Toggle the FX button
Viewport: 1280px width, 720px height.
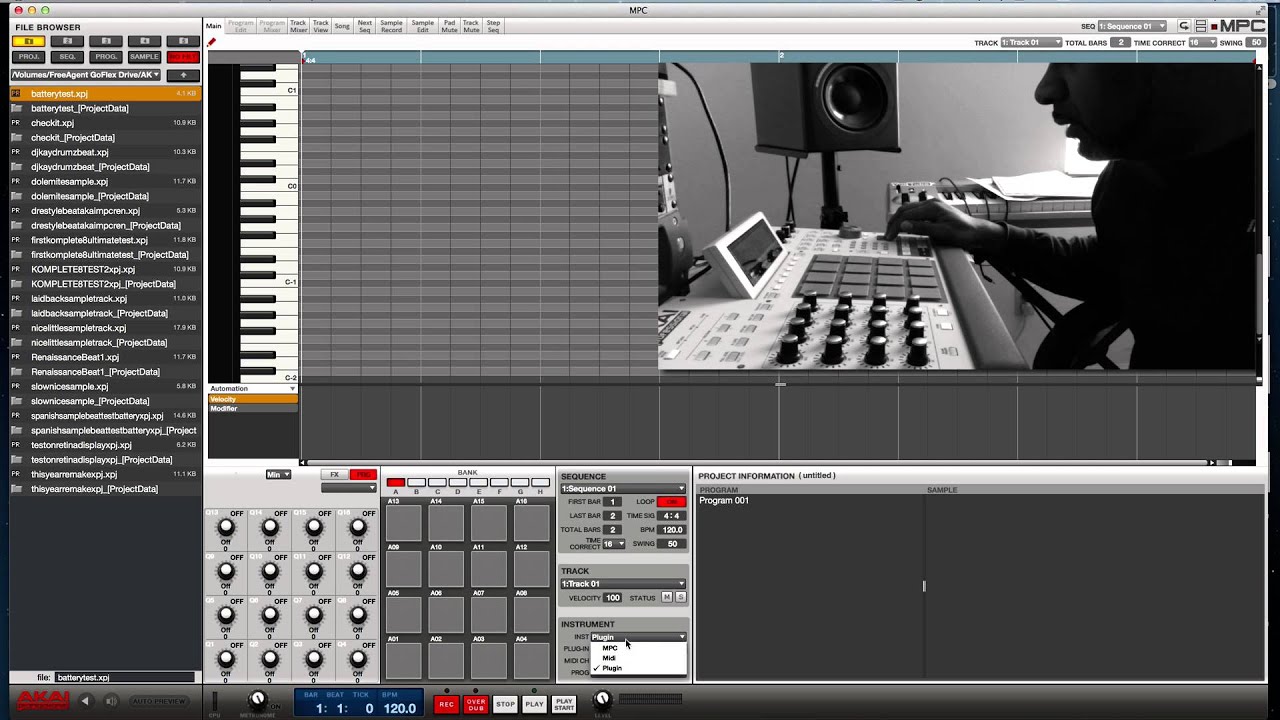point(335,475)
